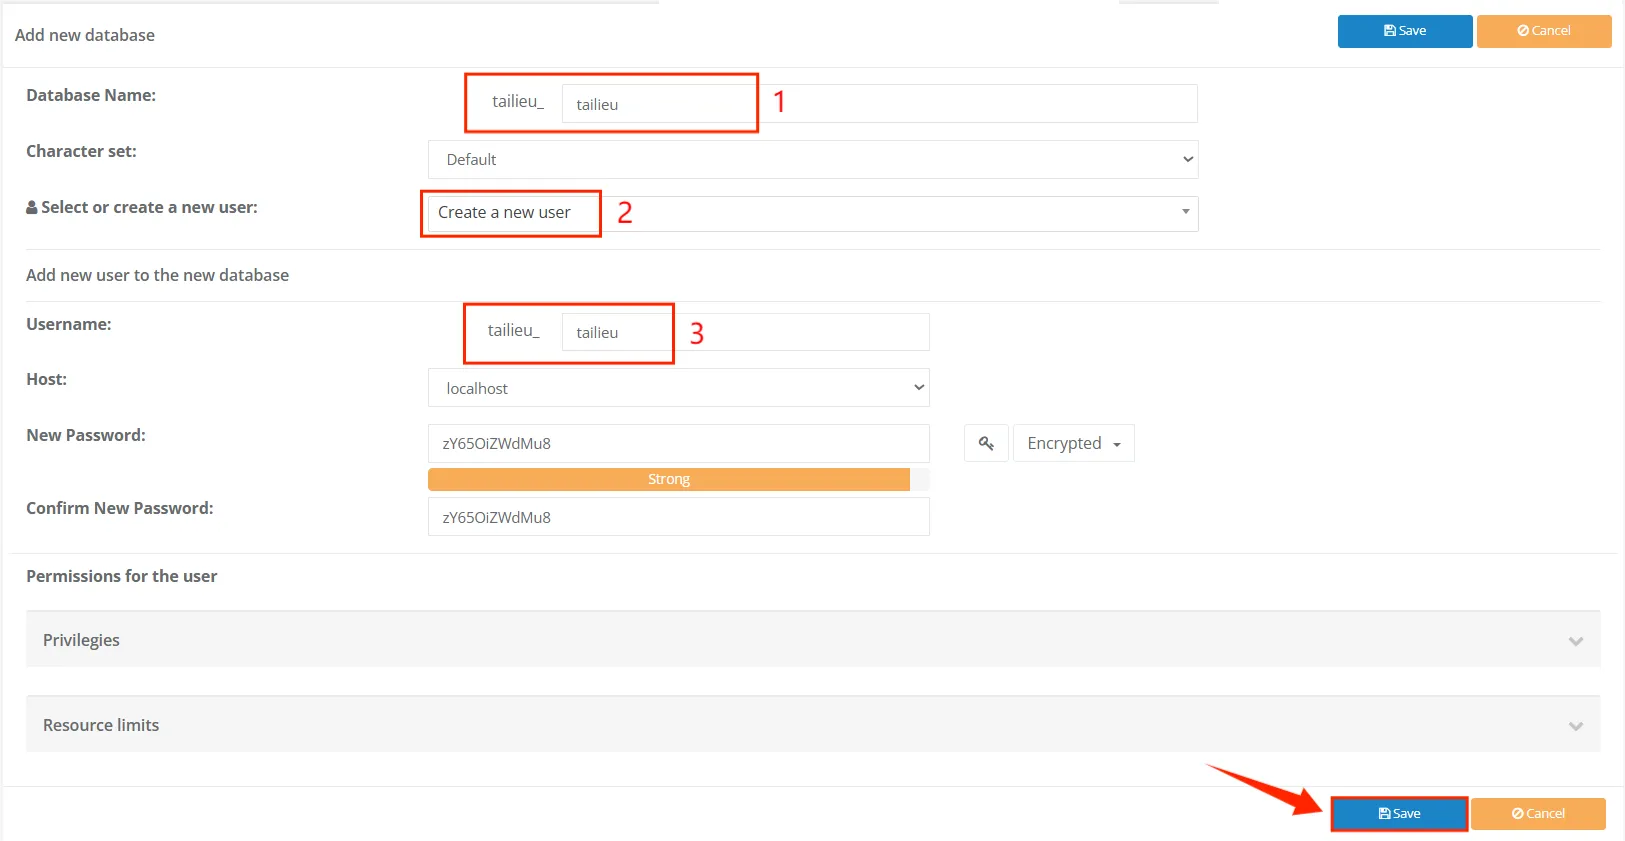The width and height of the screenshot is (1625, 841).
Task: Click 'Add new user to the new database' text
Action: (x=157, y=275)
